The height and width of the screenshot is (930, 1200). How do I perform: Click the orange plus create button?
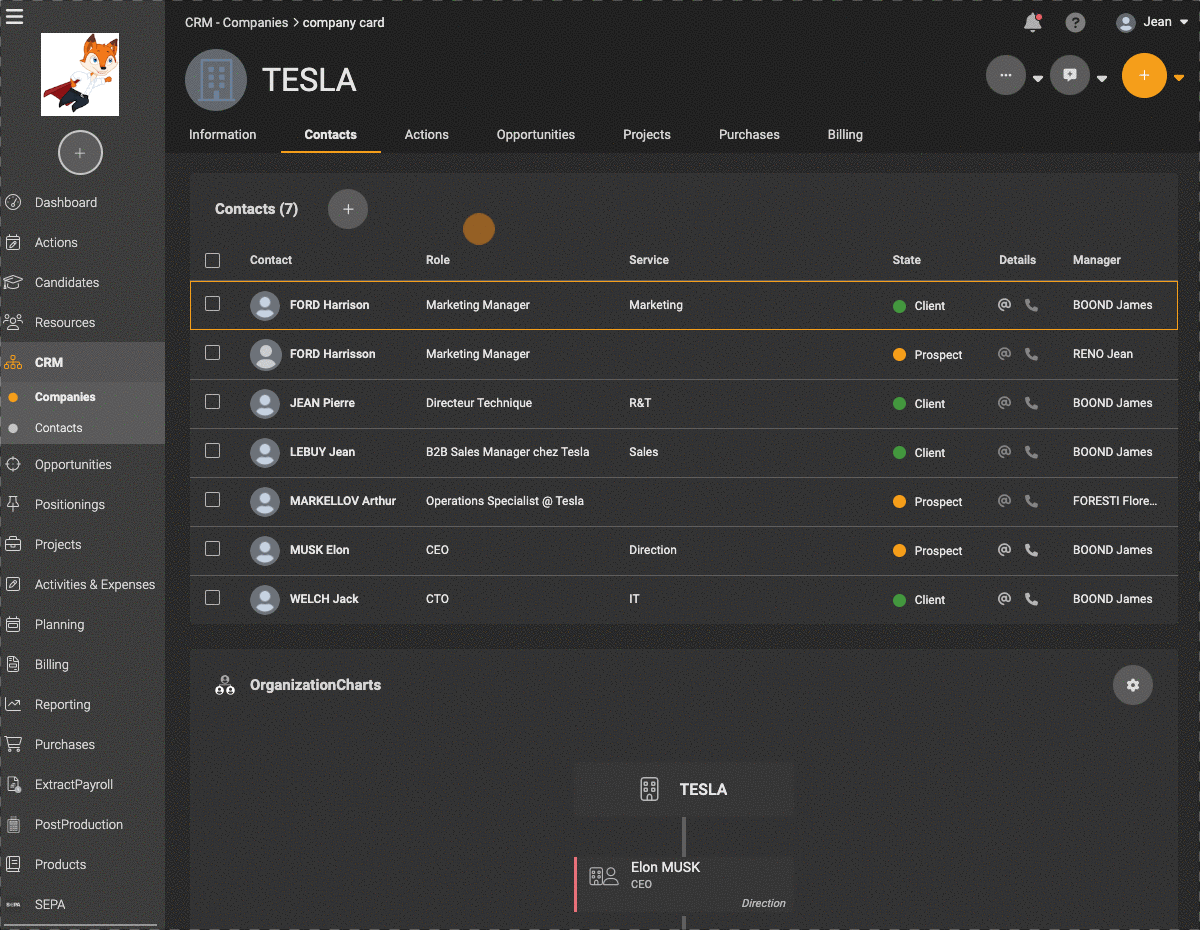(1144, 75)
